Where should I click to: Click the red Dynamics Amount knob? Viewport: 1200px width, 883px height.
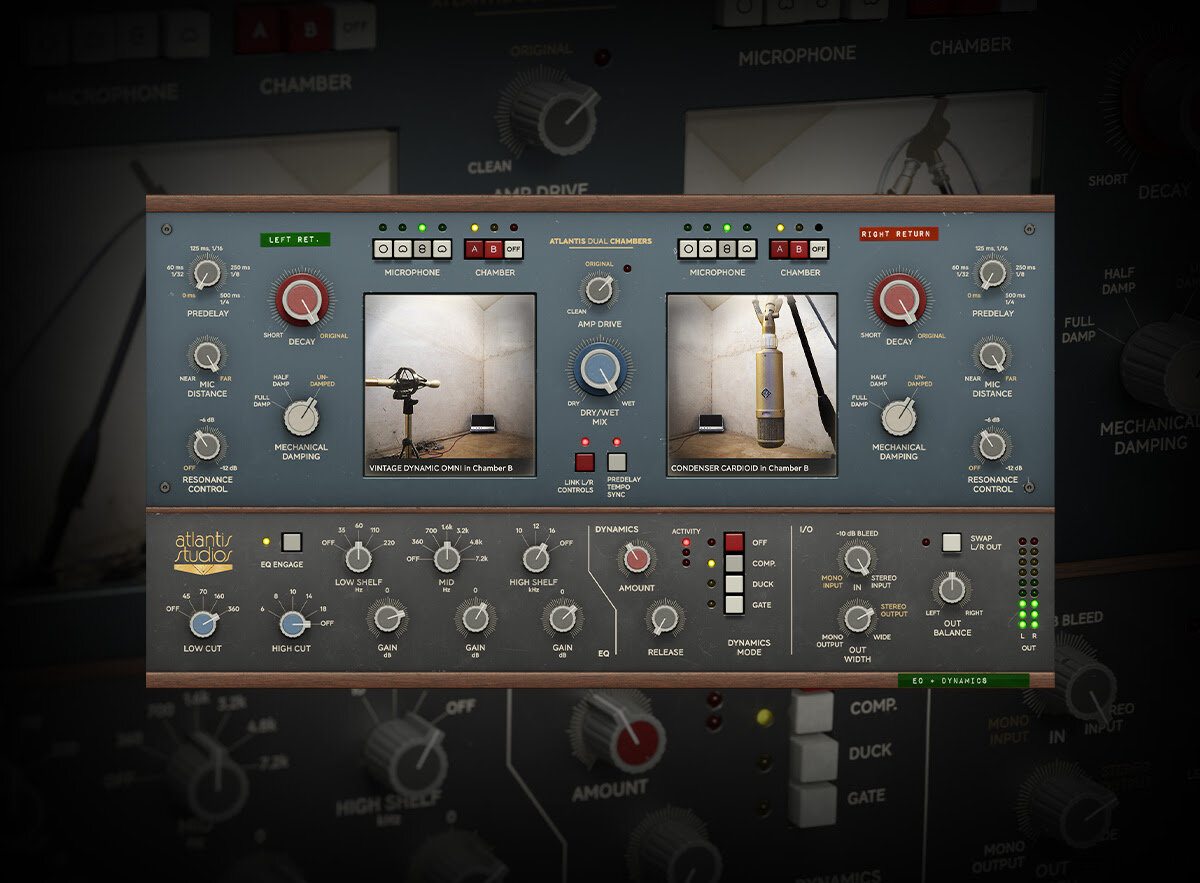tap(637, 560)
